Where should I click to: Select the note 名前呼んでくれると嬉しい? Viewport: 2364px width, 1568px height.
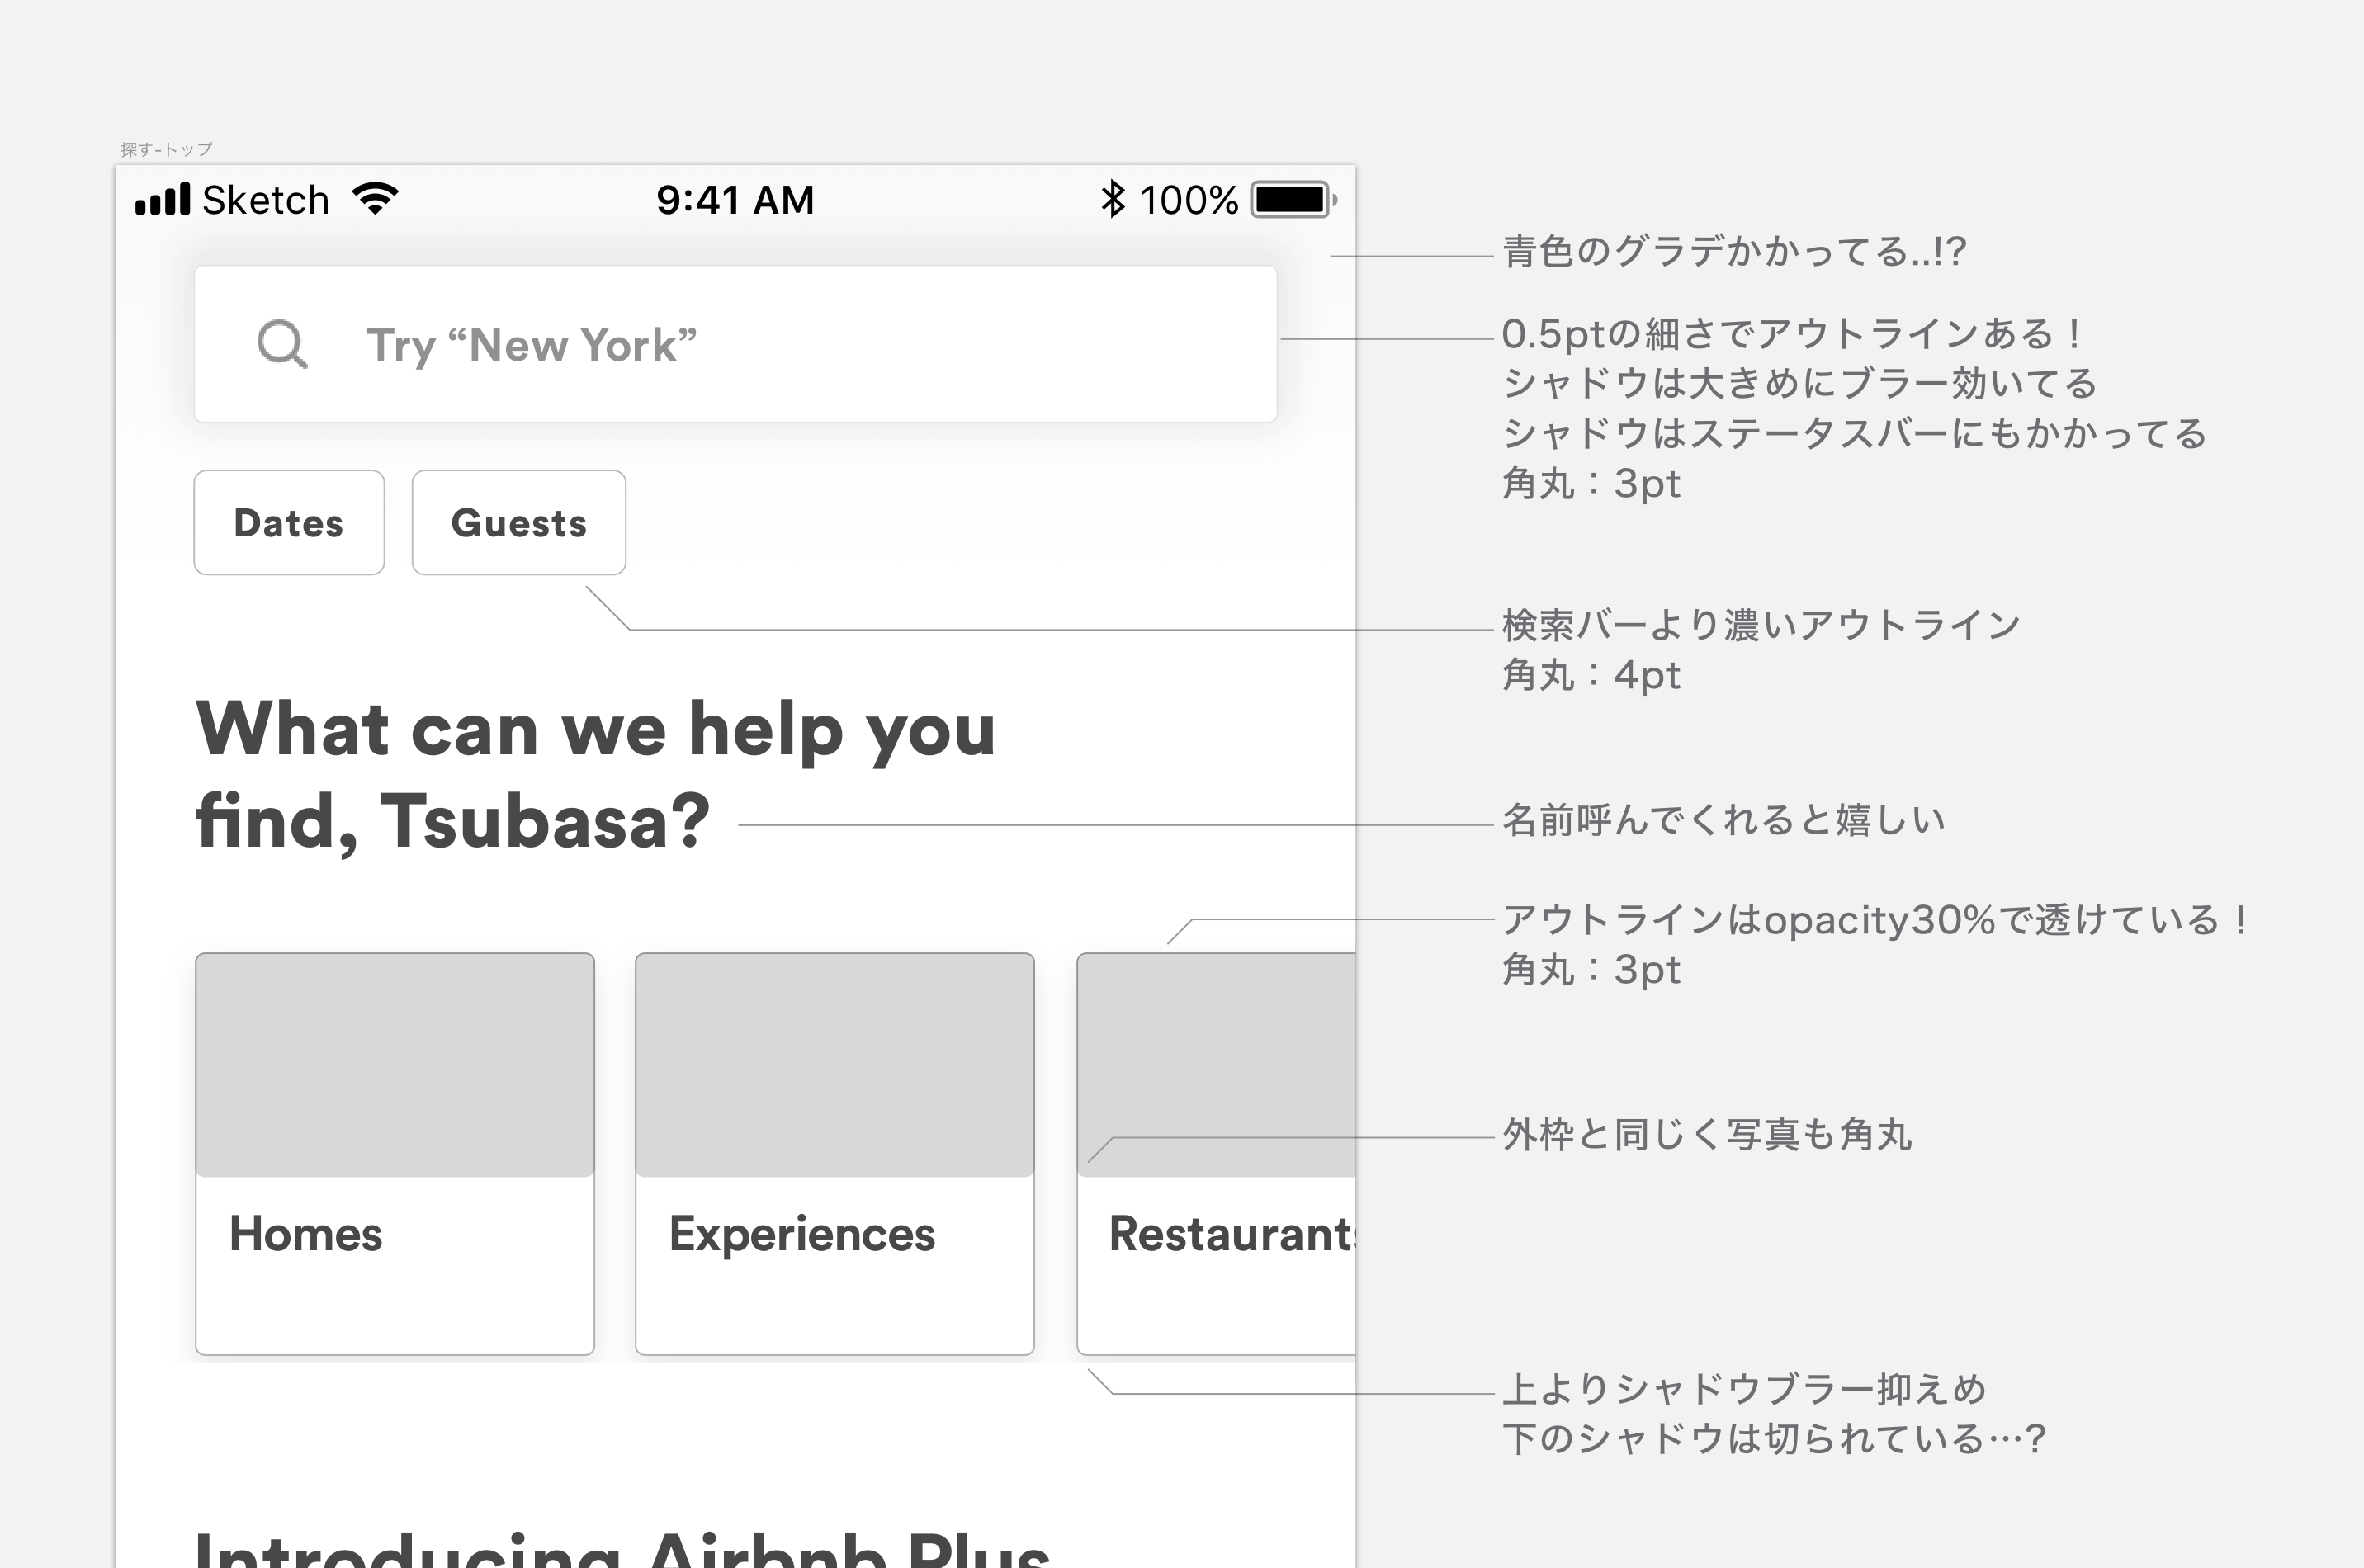(x=1723, y=820)
